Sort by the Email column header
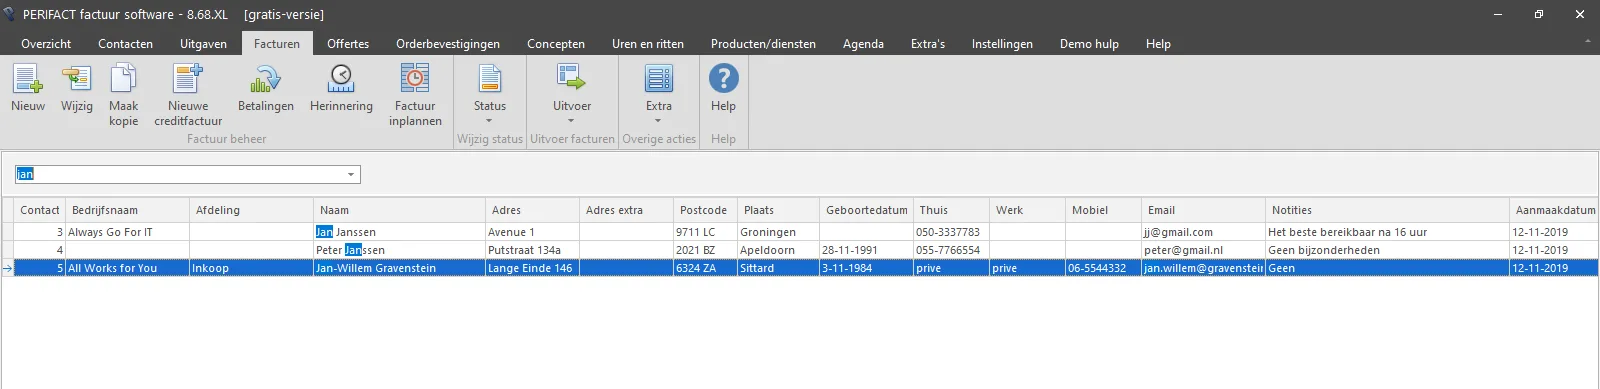This screenshot has width=1600, height=389. coord(1204,210)
